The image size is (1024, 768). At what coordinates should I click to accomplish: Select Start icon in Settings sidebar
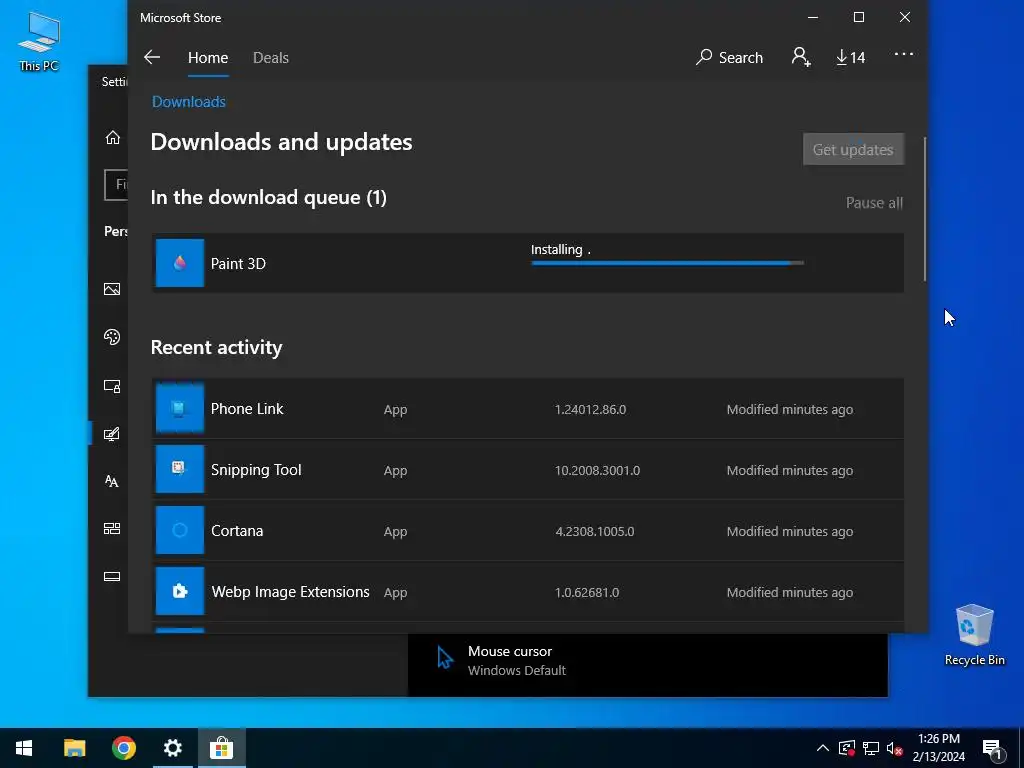pos(112,528)
